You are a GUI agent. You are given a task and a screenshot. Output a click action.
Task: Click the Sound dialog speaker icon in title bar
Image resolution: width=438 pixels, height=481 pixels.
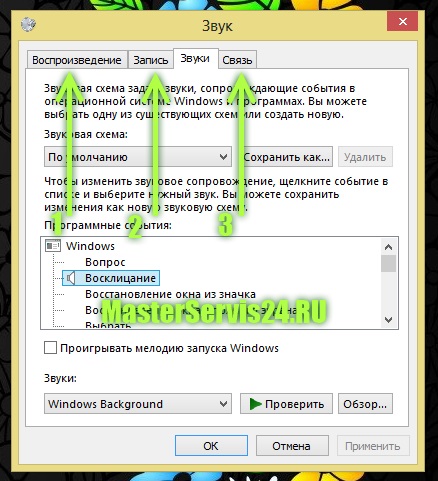28,24
